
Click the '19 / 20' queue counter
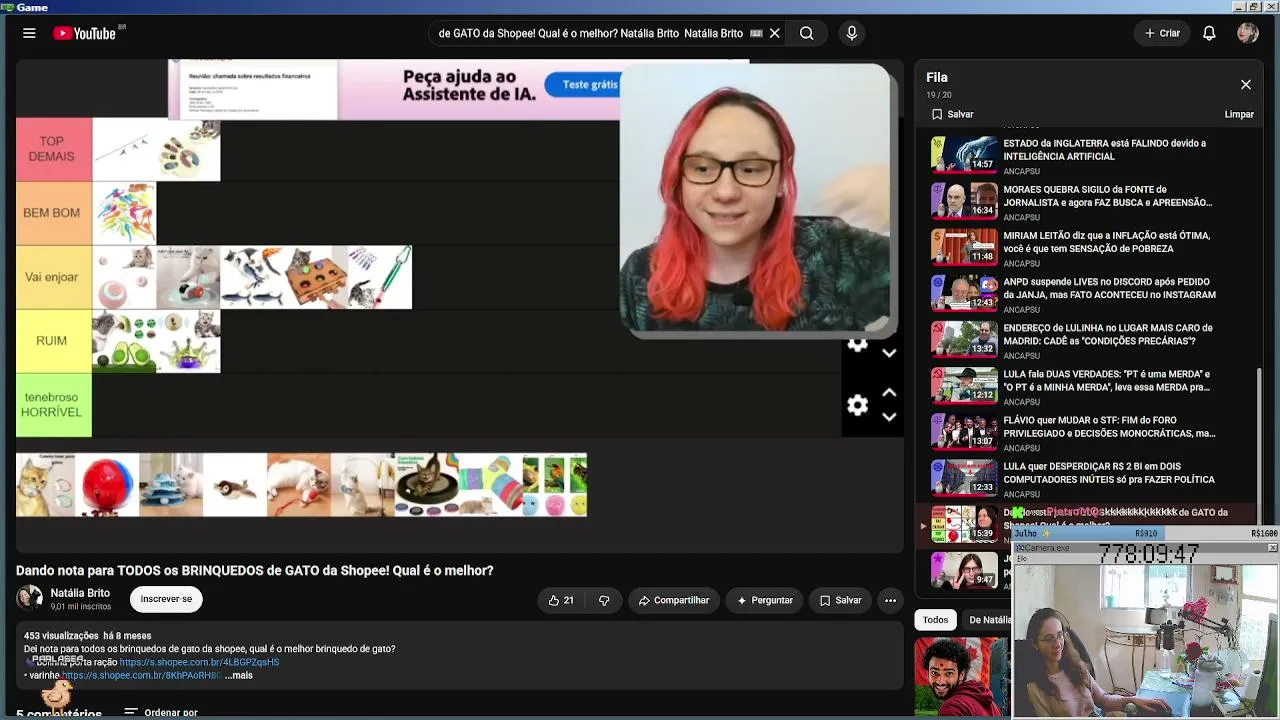(x=939, y=95)
